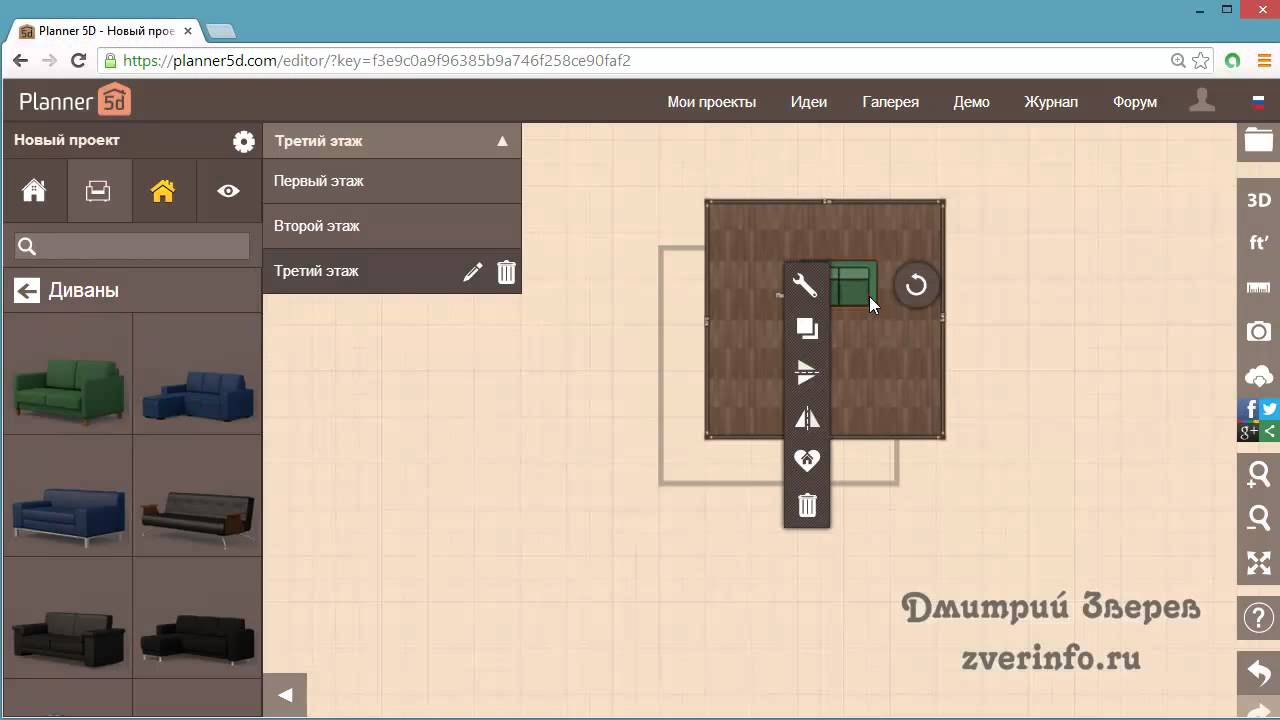Delete the sofa using context trash icon
This screenshot has width=1280, height=720.
pos(807,505)
